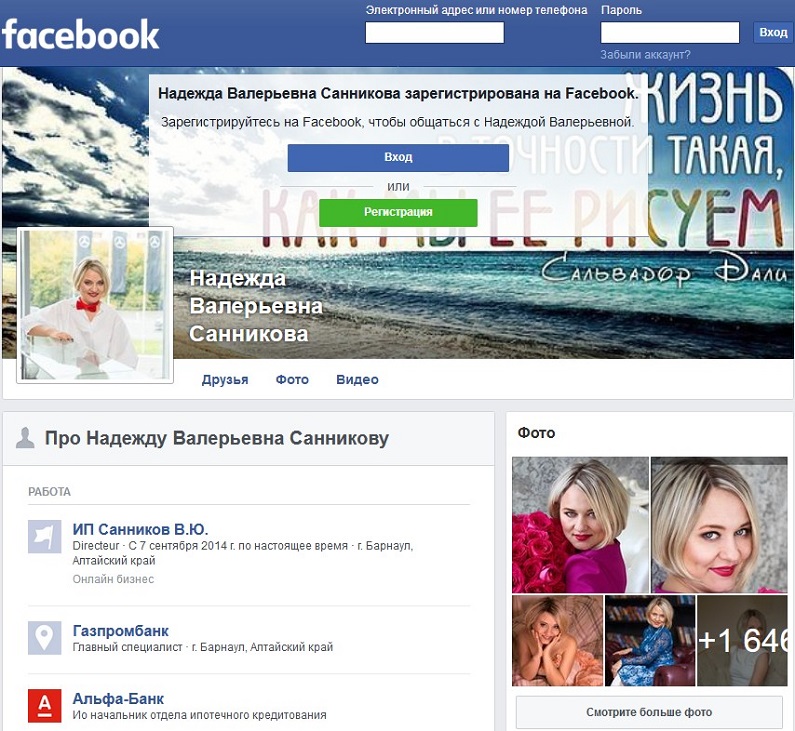Click the header Вход login button
Viewport: 795px width, 731px height.
773,32
